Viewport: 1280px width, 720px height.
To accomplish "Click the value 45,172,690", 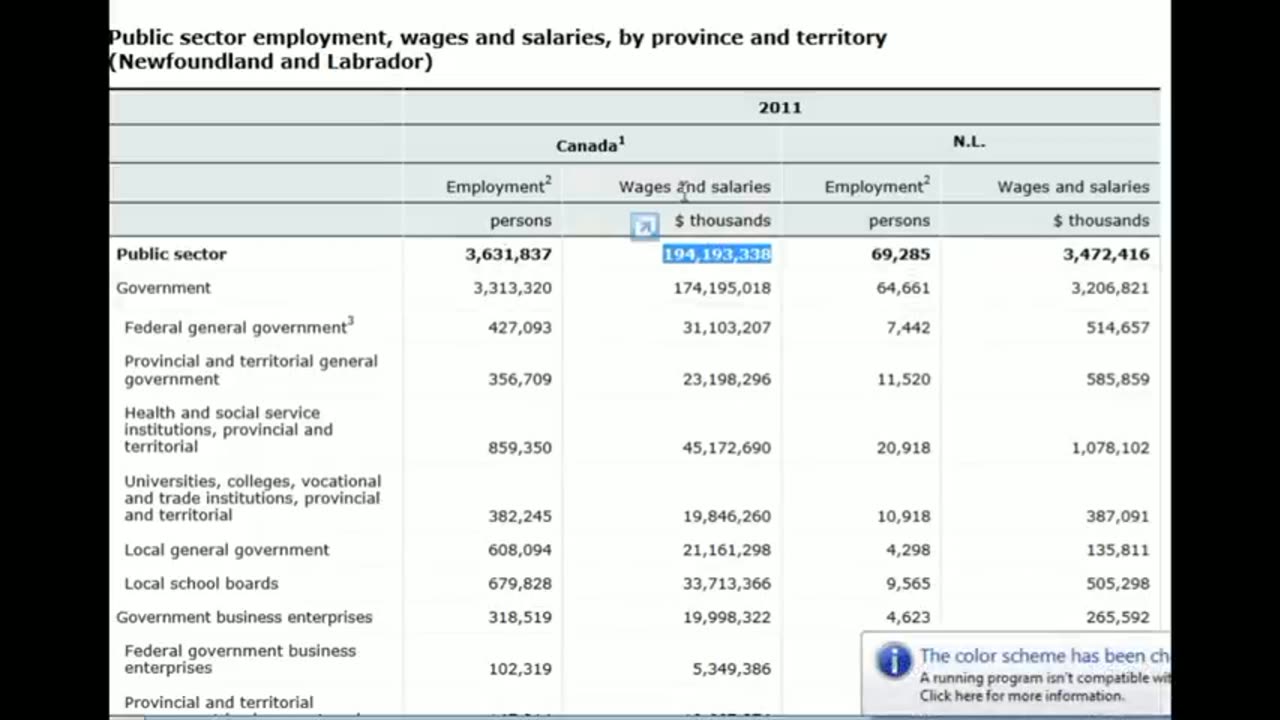I will pyautogui.click(x=727, y=448).
